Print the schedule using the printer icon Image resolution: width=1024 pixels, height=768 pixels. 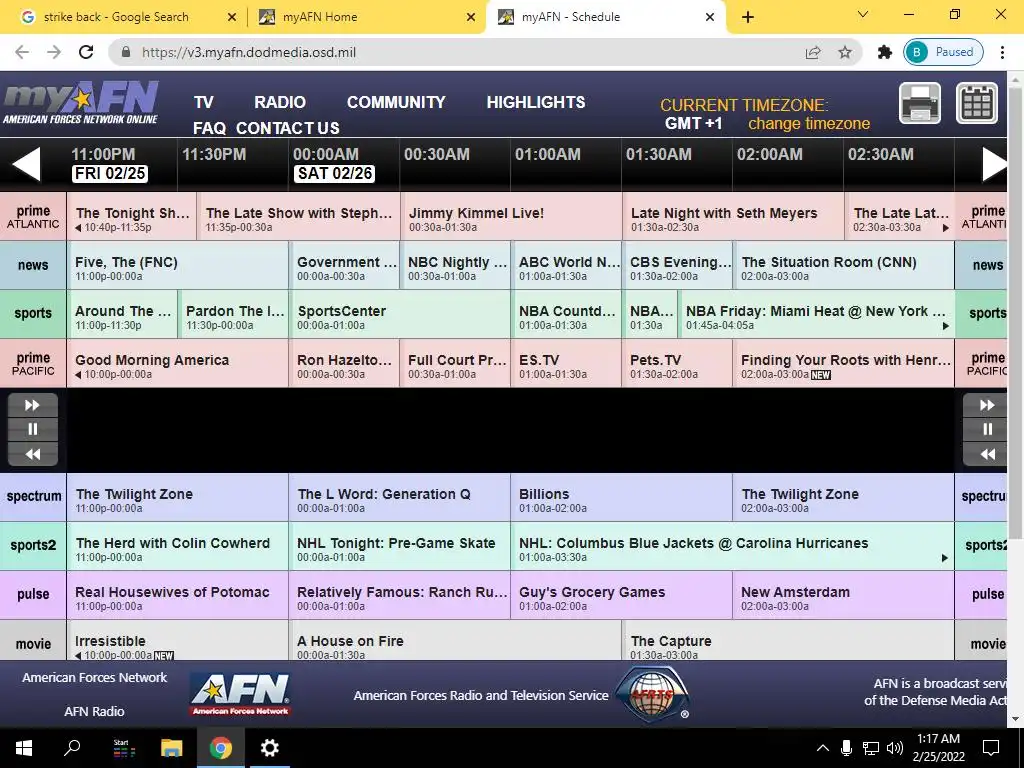920,103
